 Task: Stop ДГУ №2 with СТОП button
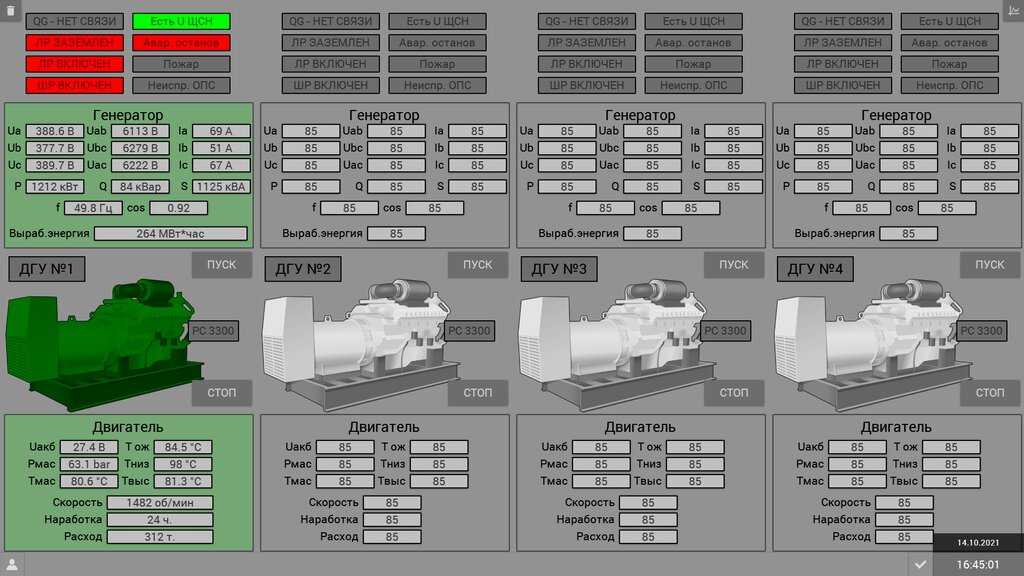pos(477,392)
